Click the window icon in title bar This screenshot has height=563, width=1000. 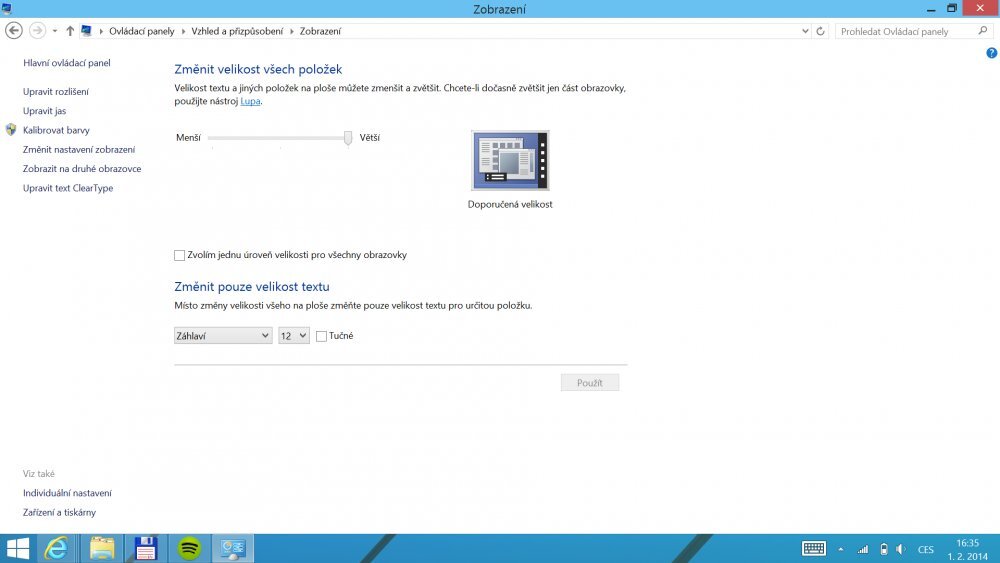[6, 9]
